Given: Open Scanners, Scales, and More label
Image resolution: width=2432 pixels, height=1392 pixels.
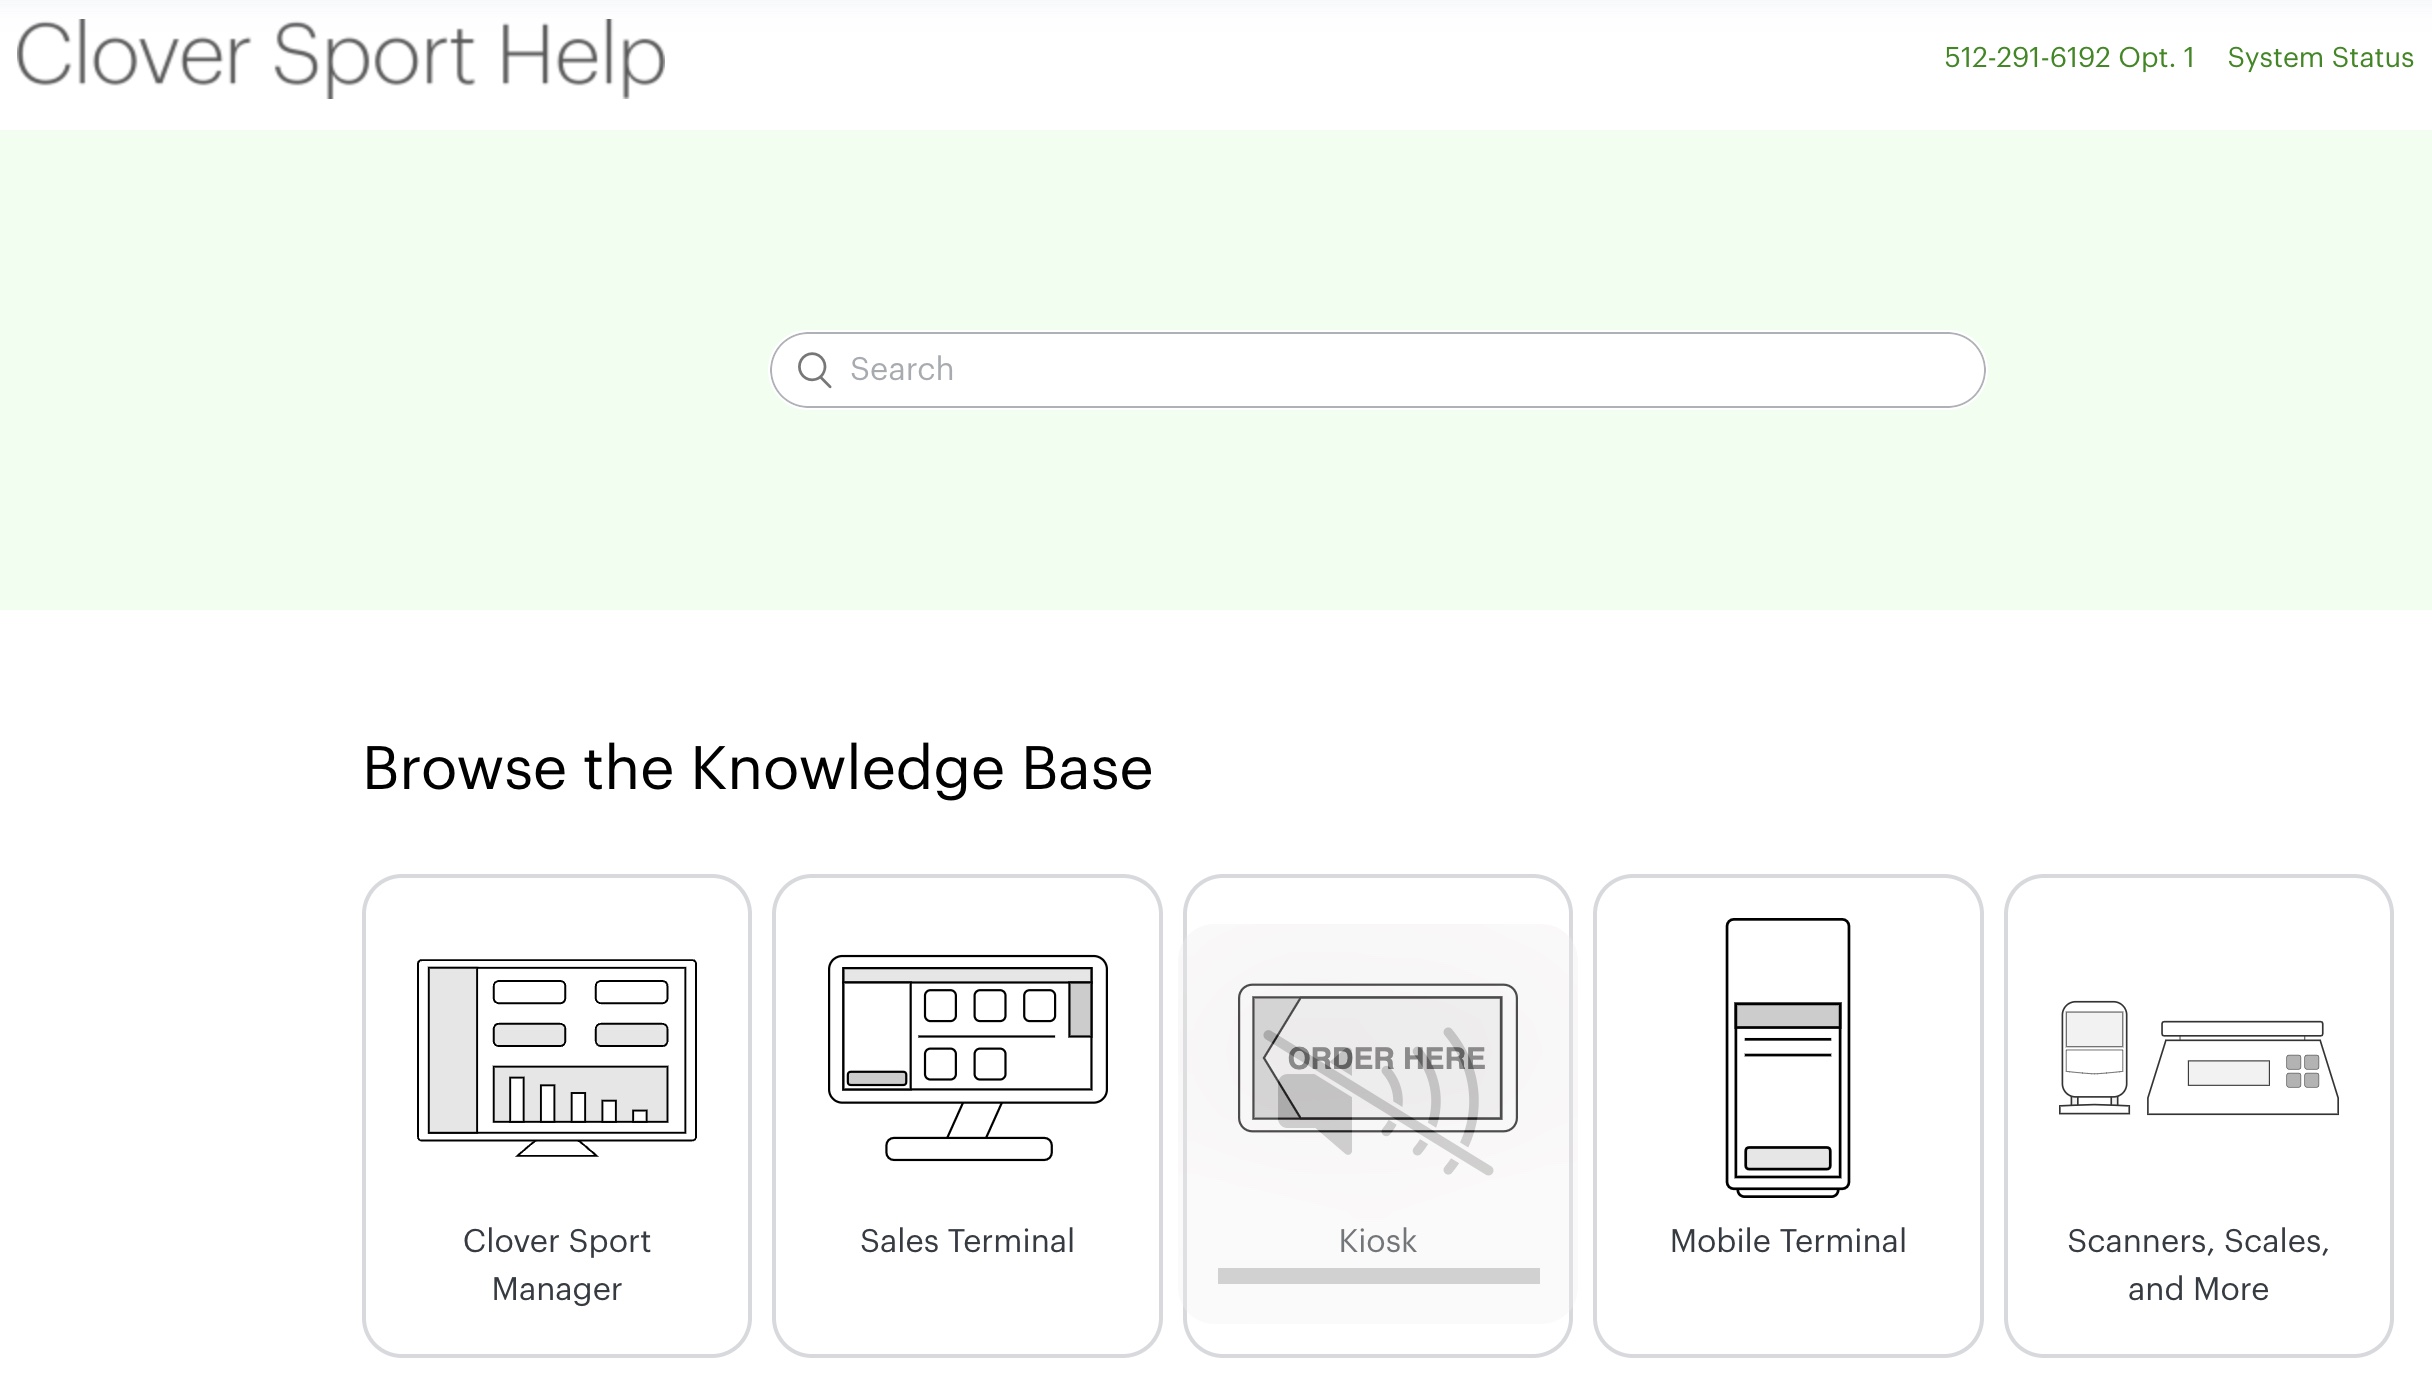Looking at the screenshot, I should [x=2198, y=1265].
